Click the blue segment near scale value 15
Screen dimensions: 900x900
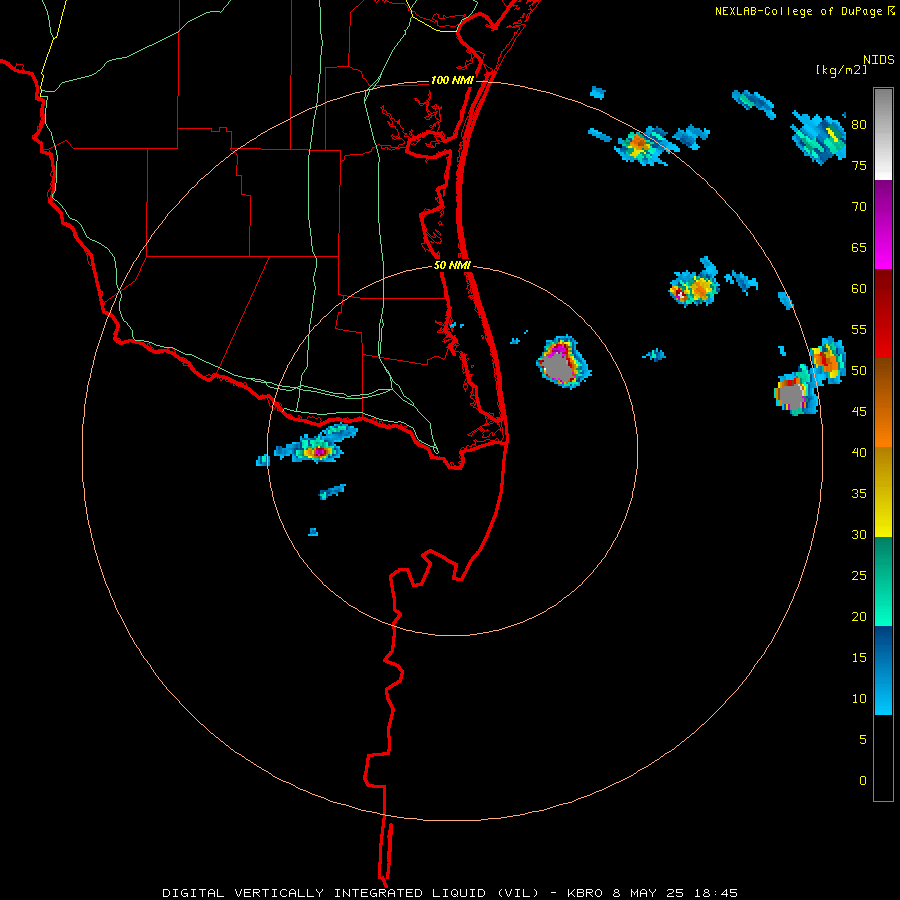point(883,670)
